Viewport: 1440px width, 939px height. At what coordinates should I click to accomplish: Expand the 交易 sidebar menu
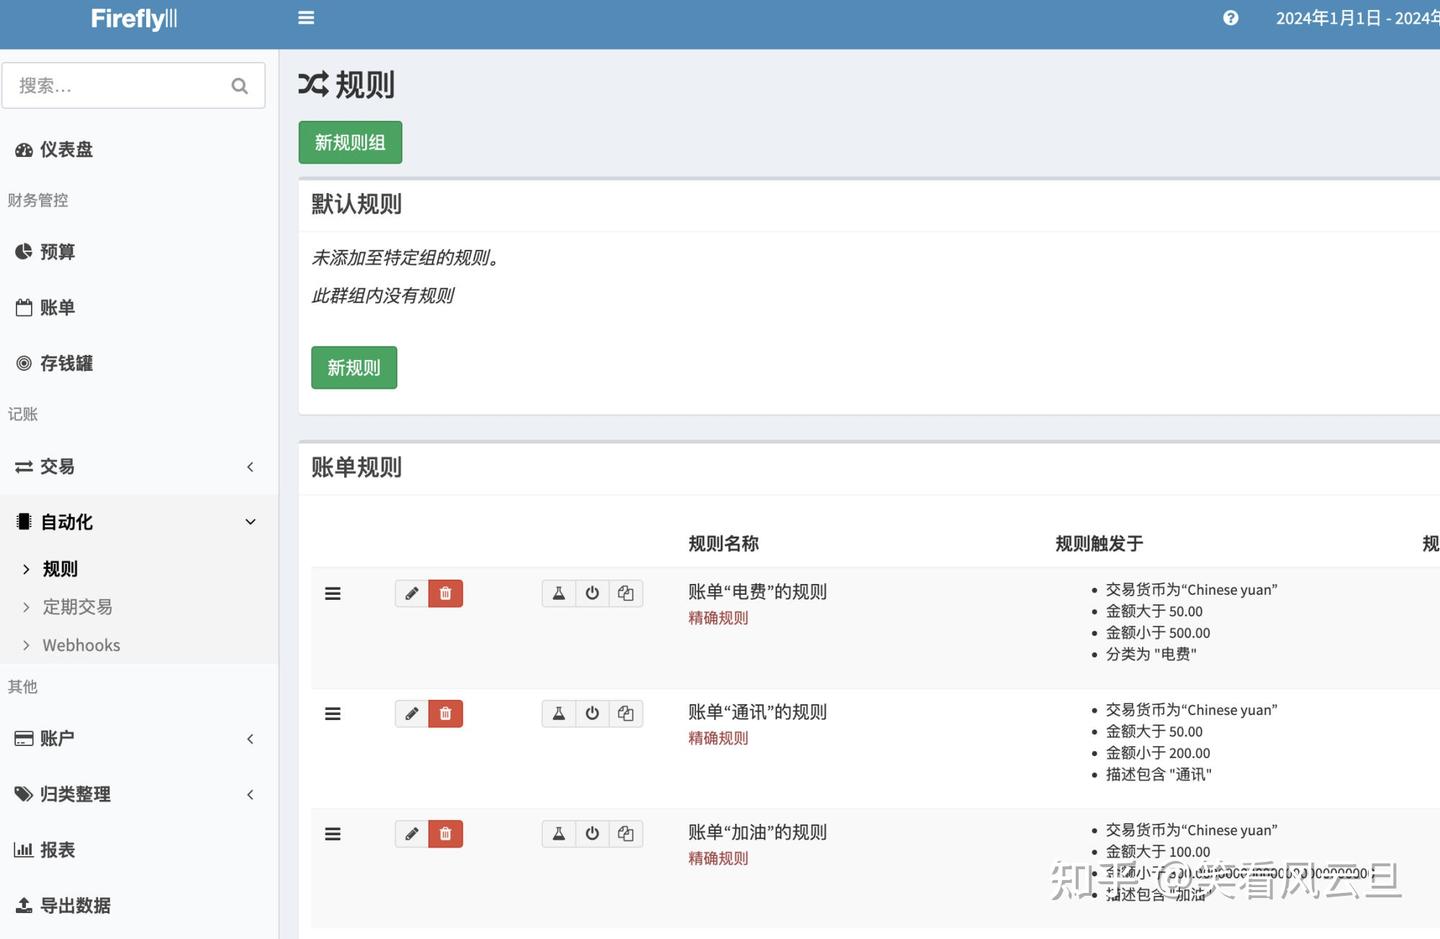249,466
